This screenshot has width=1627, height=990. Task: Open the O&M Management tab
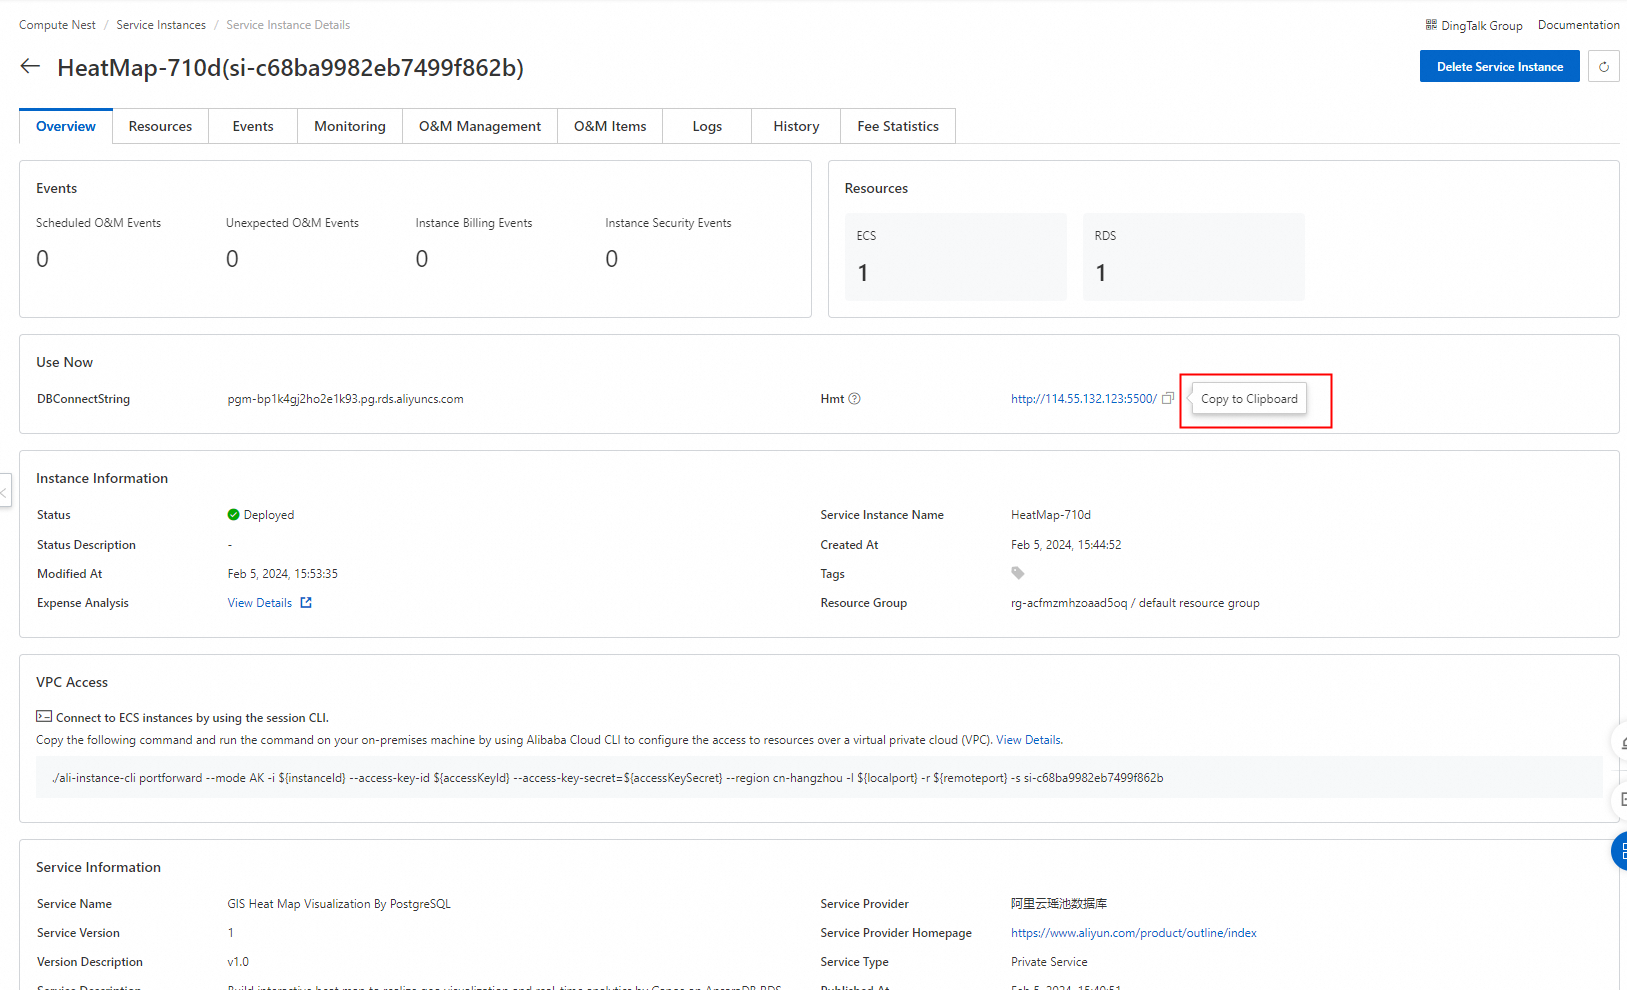click(480, 126)
